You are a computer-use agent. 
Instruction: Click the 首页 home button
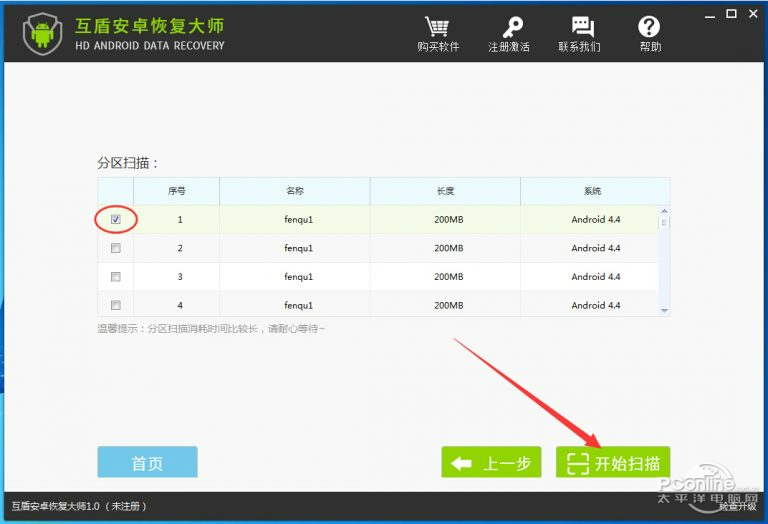click(147, 462)
